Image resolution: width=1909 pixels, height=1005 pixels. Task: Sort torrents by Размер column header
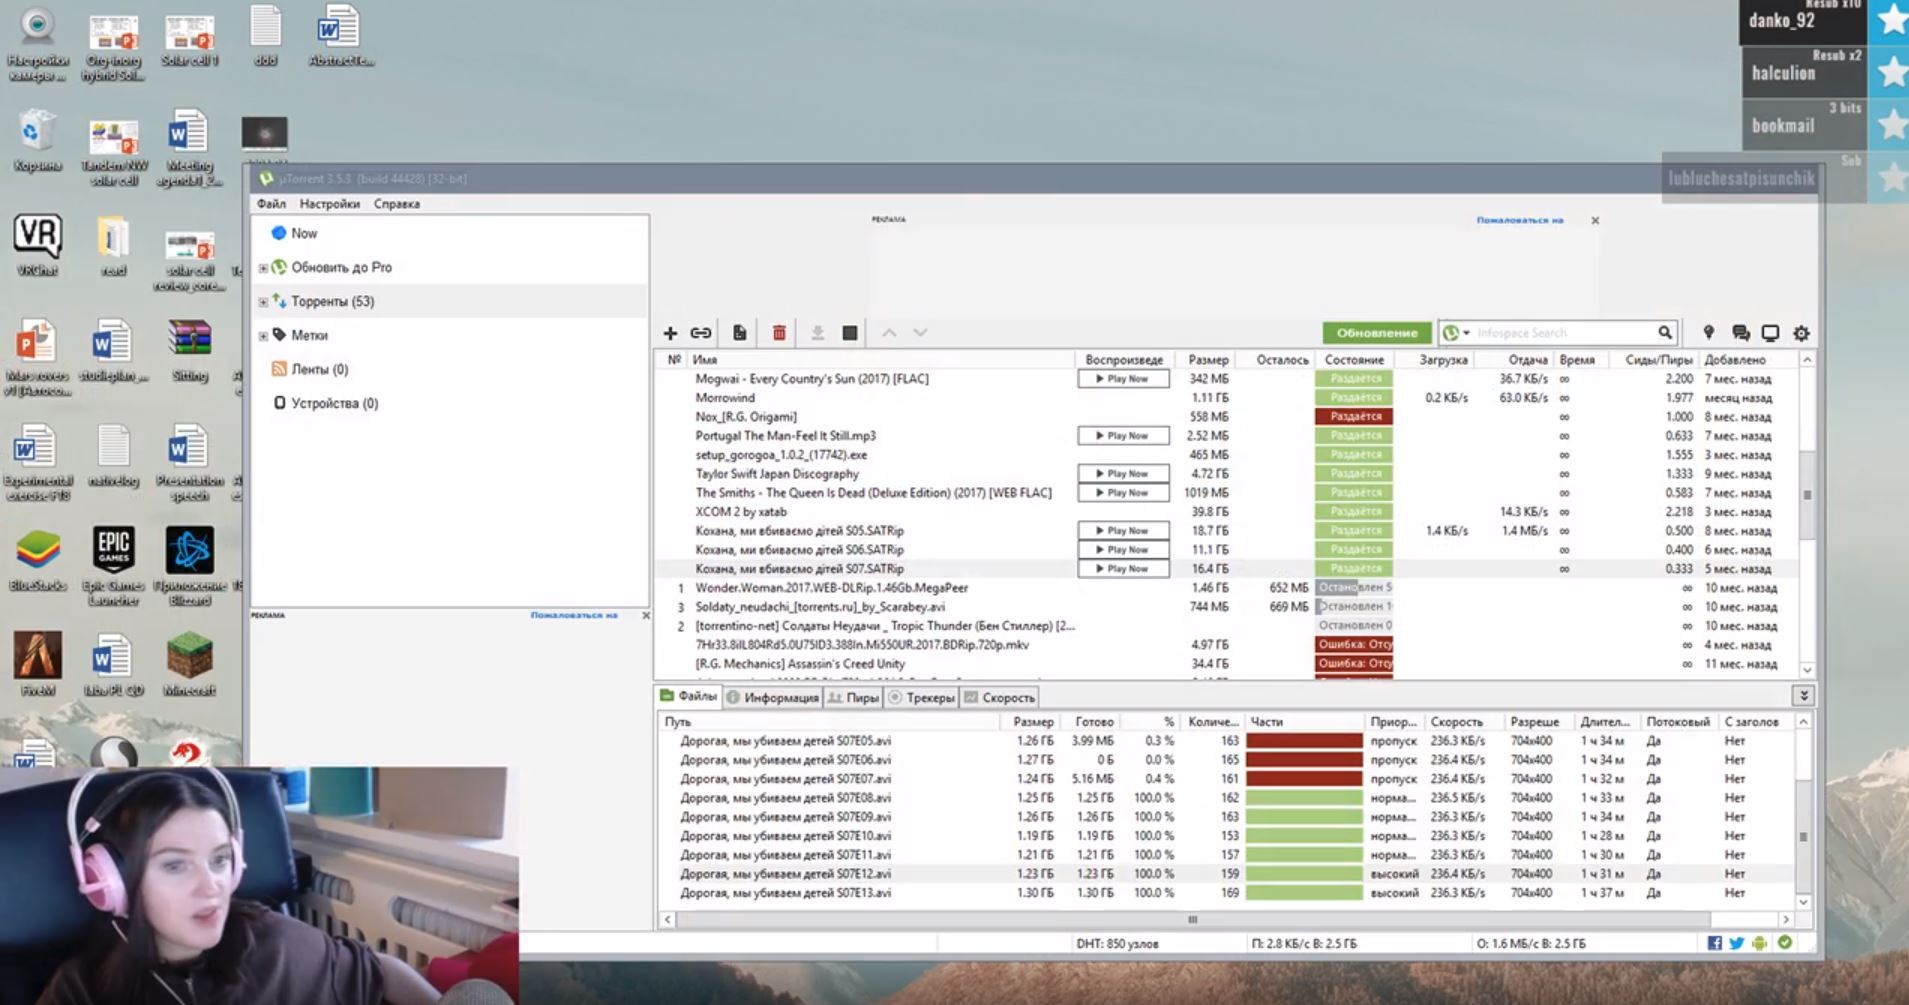pyautogui.click(x=1208, y=360)
